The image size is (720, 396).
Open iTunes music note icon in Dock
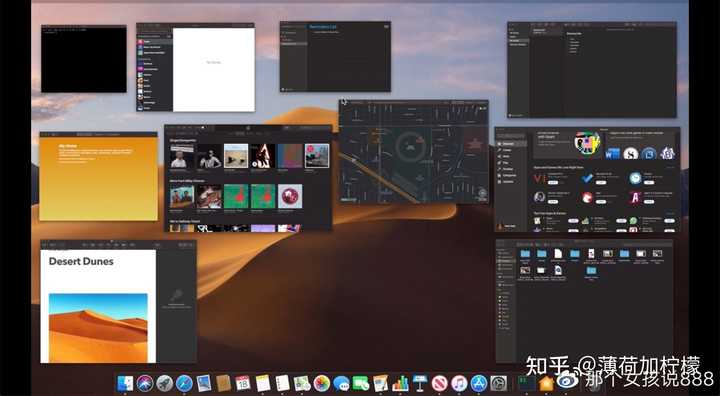(x=459, y=383)
